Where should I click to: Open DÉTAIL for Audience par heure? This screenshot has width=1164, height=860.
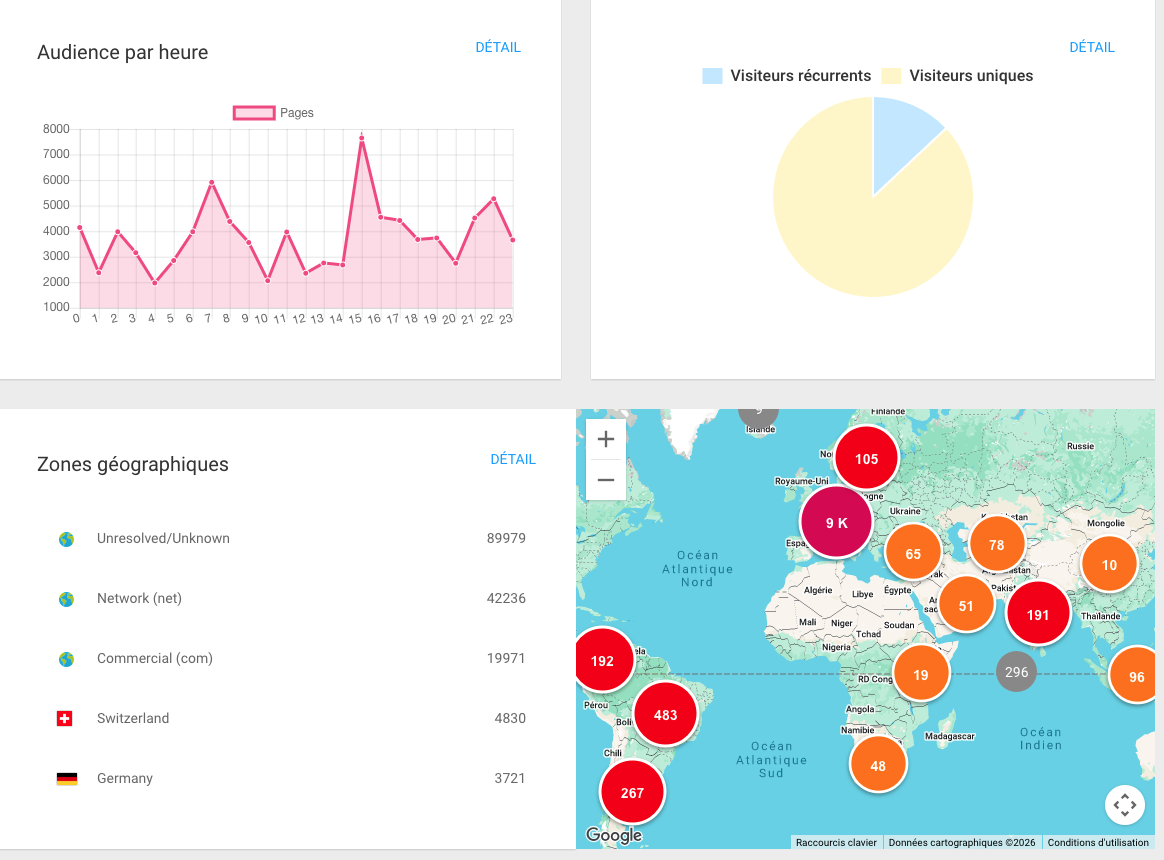point(498,48)
